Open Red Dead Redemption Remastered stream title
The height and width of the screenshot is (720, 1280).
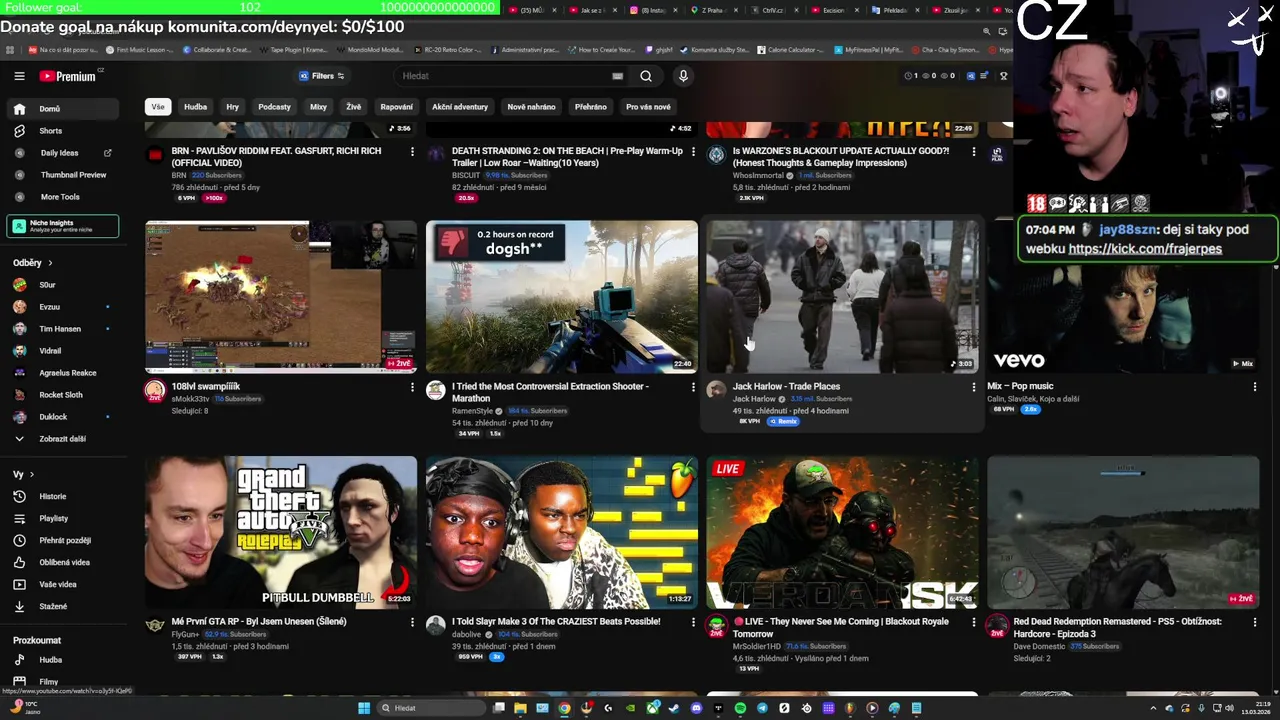point(1117,628)
